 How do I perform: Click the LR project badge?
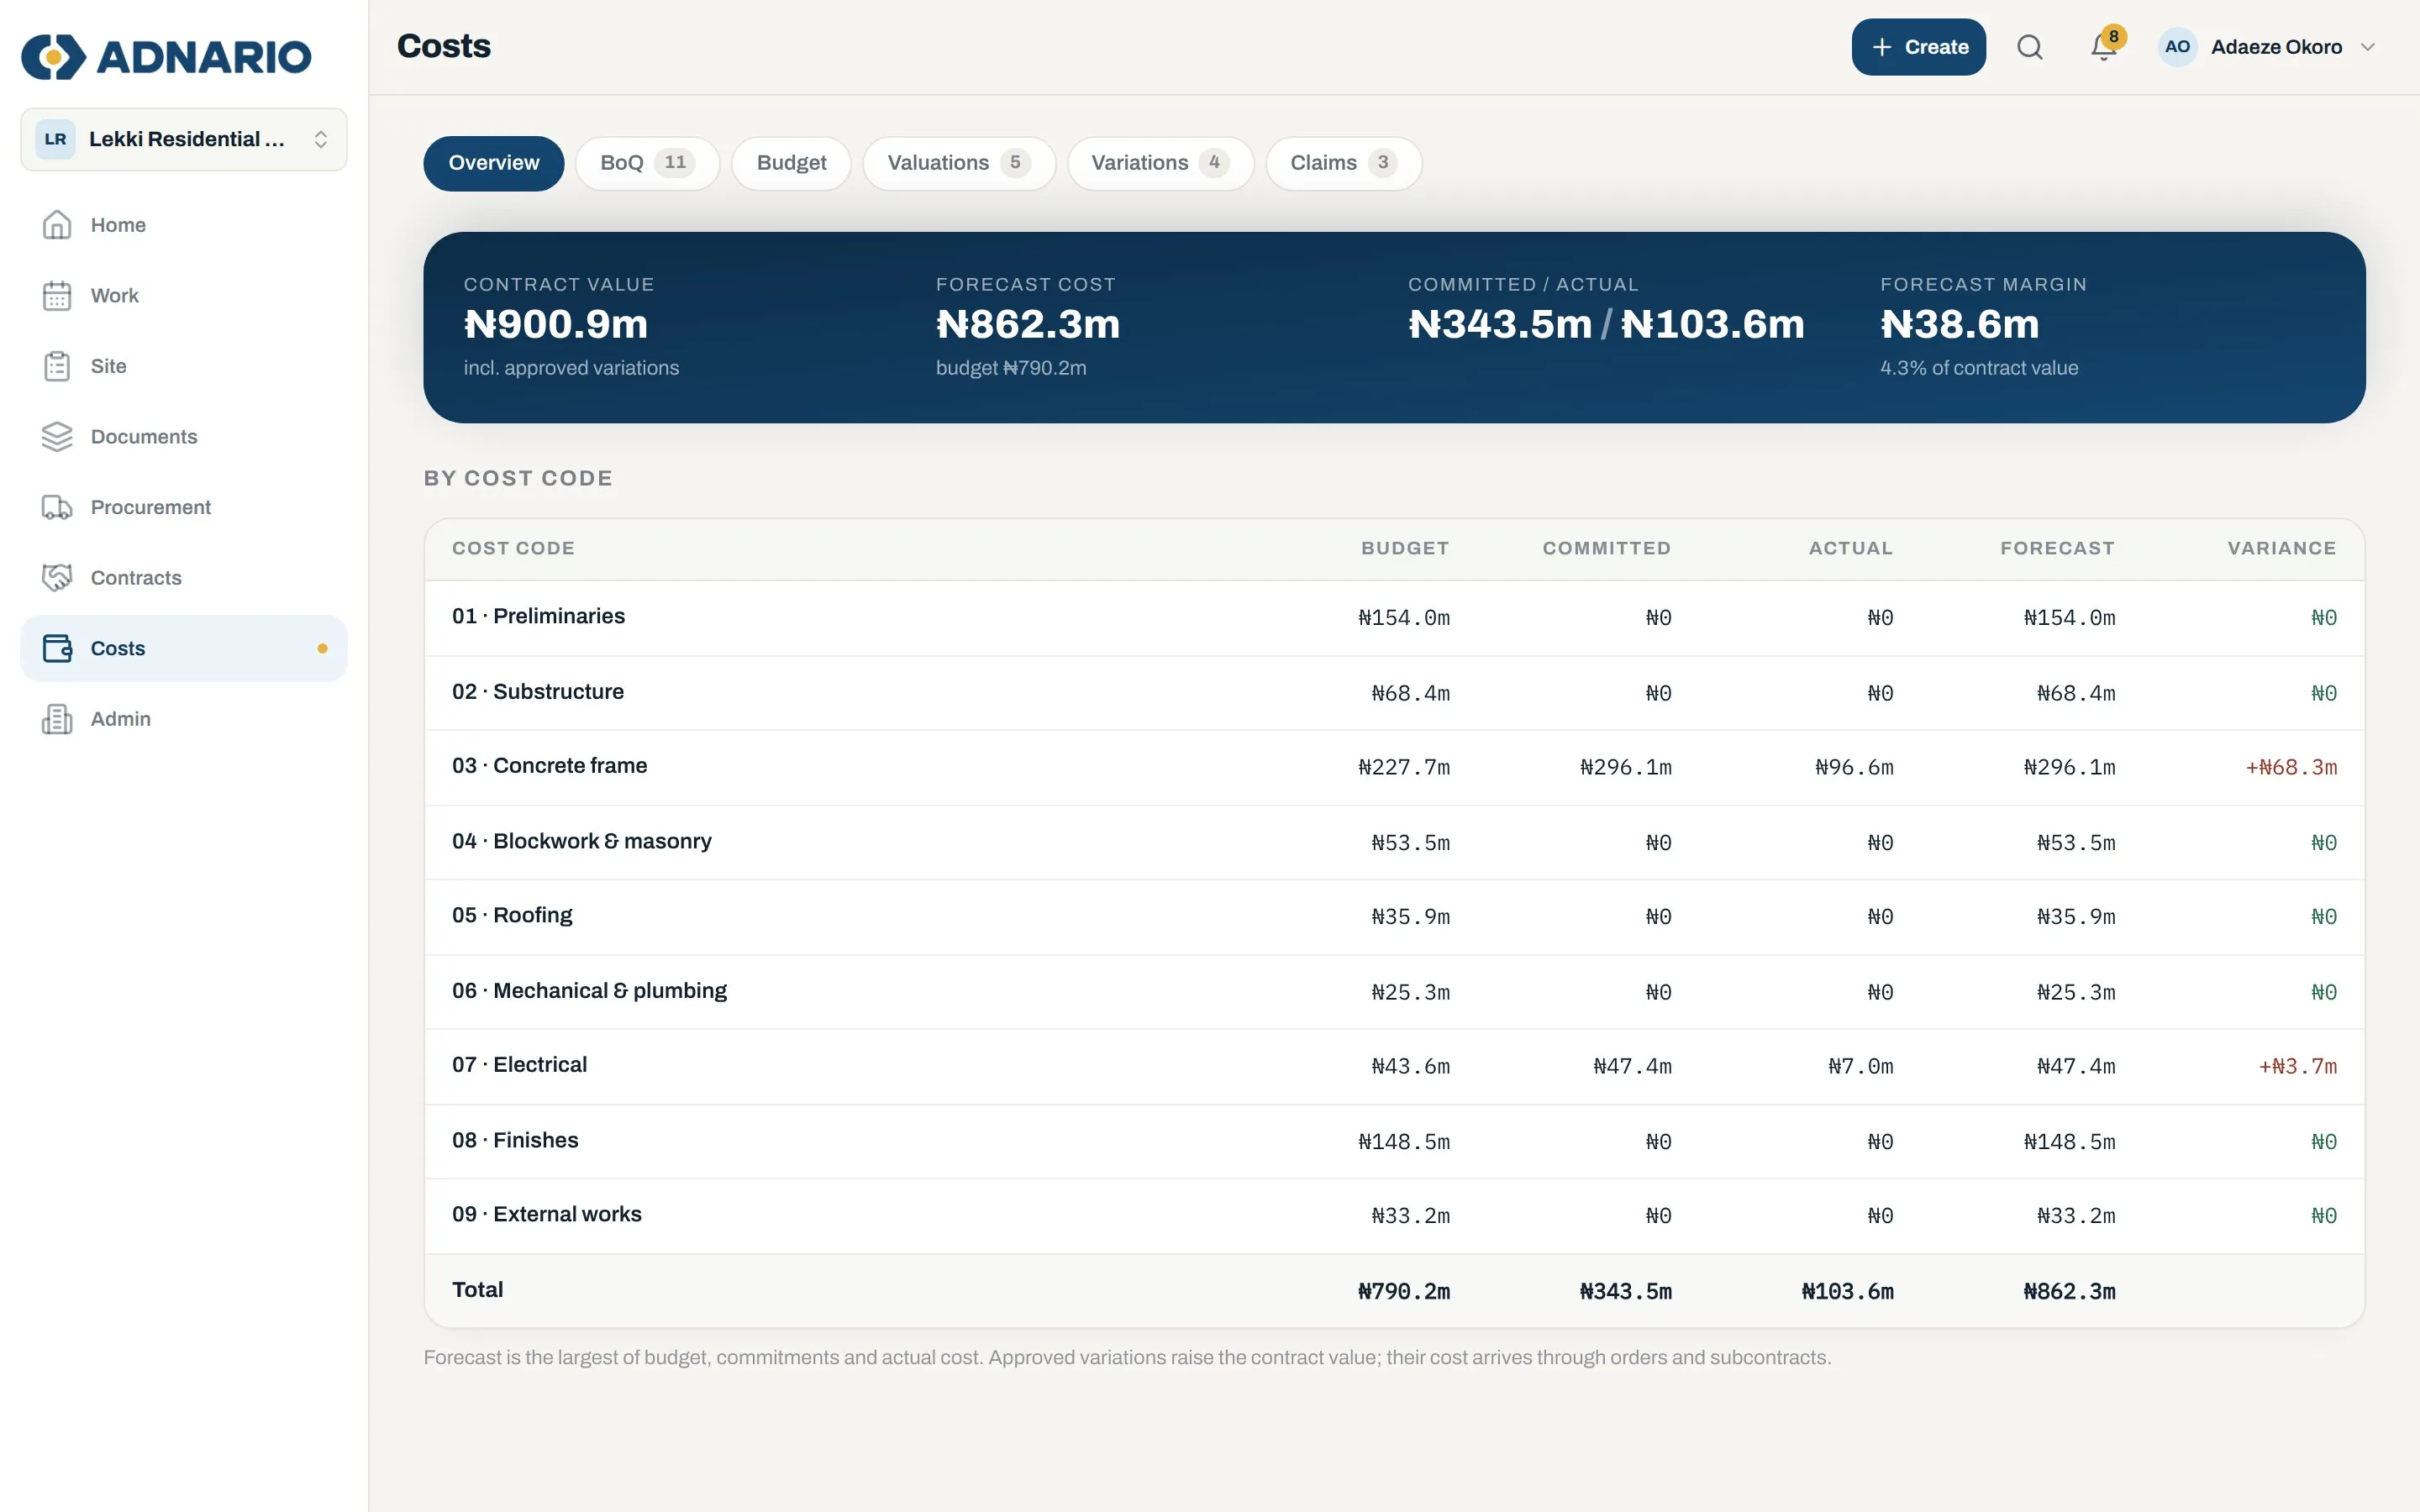[x=55, y=139]
